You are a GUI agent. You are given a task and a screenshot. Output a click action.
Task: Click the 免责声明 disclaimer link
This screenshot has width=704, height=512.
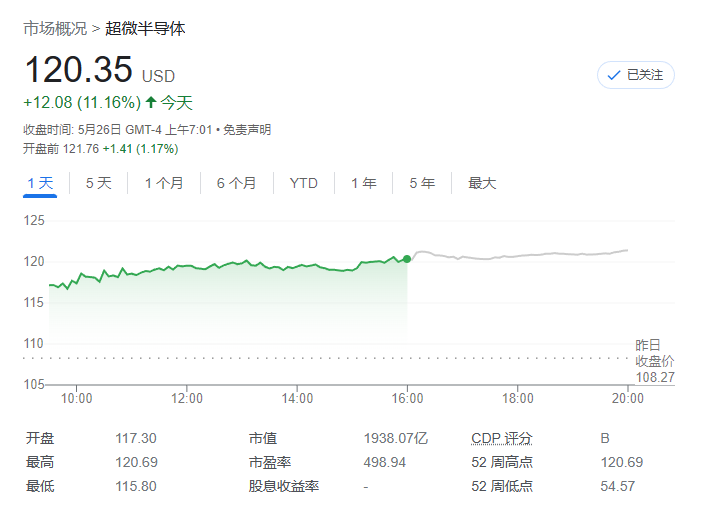247,129
